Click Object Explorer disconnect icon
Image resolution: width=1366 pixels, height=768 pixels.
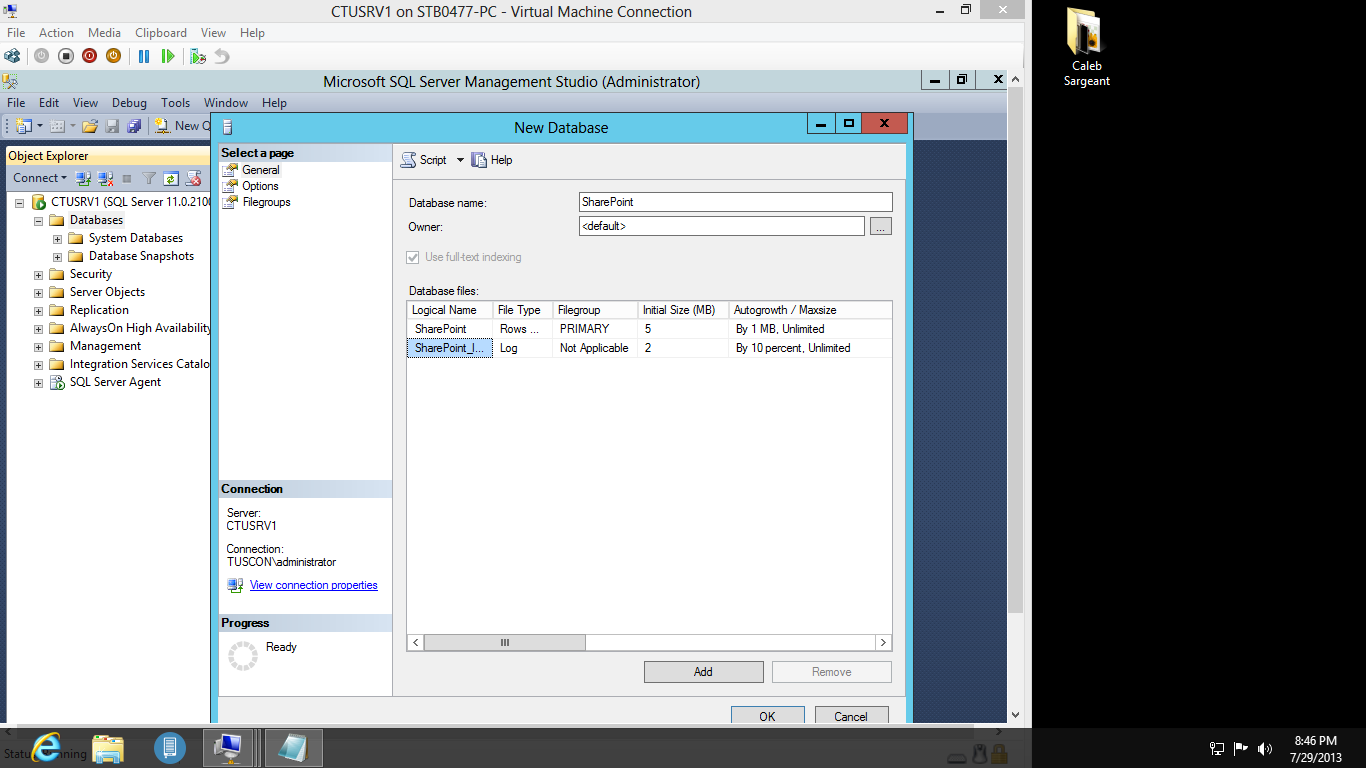click(x=105, y=178)
